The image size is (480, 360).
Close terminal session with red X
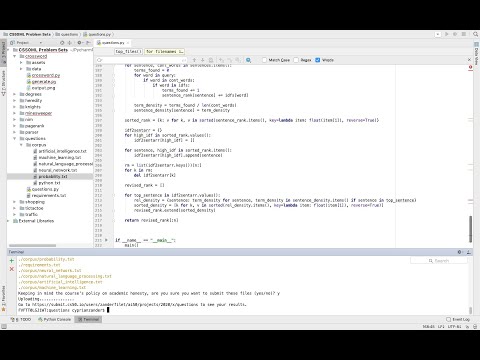pos(12,269)
